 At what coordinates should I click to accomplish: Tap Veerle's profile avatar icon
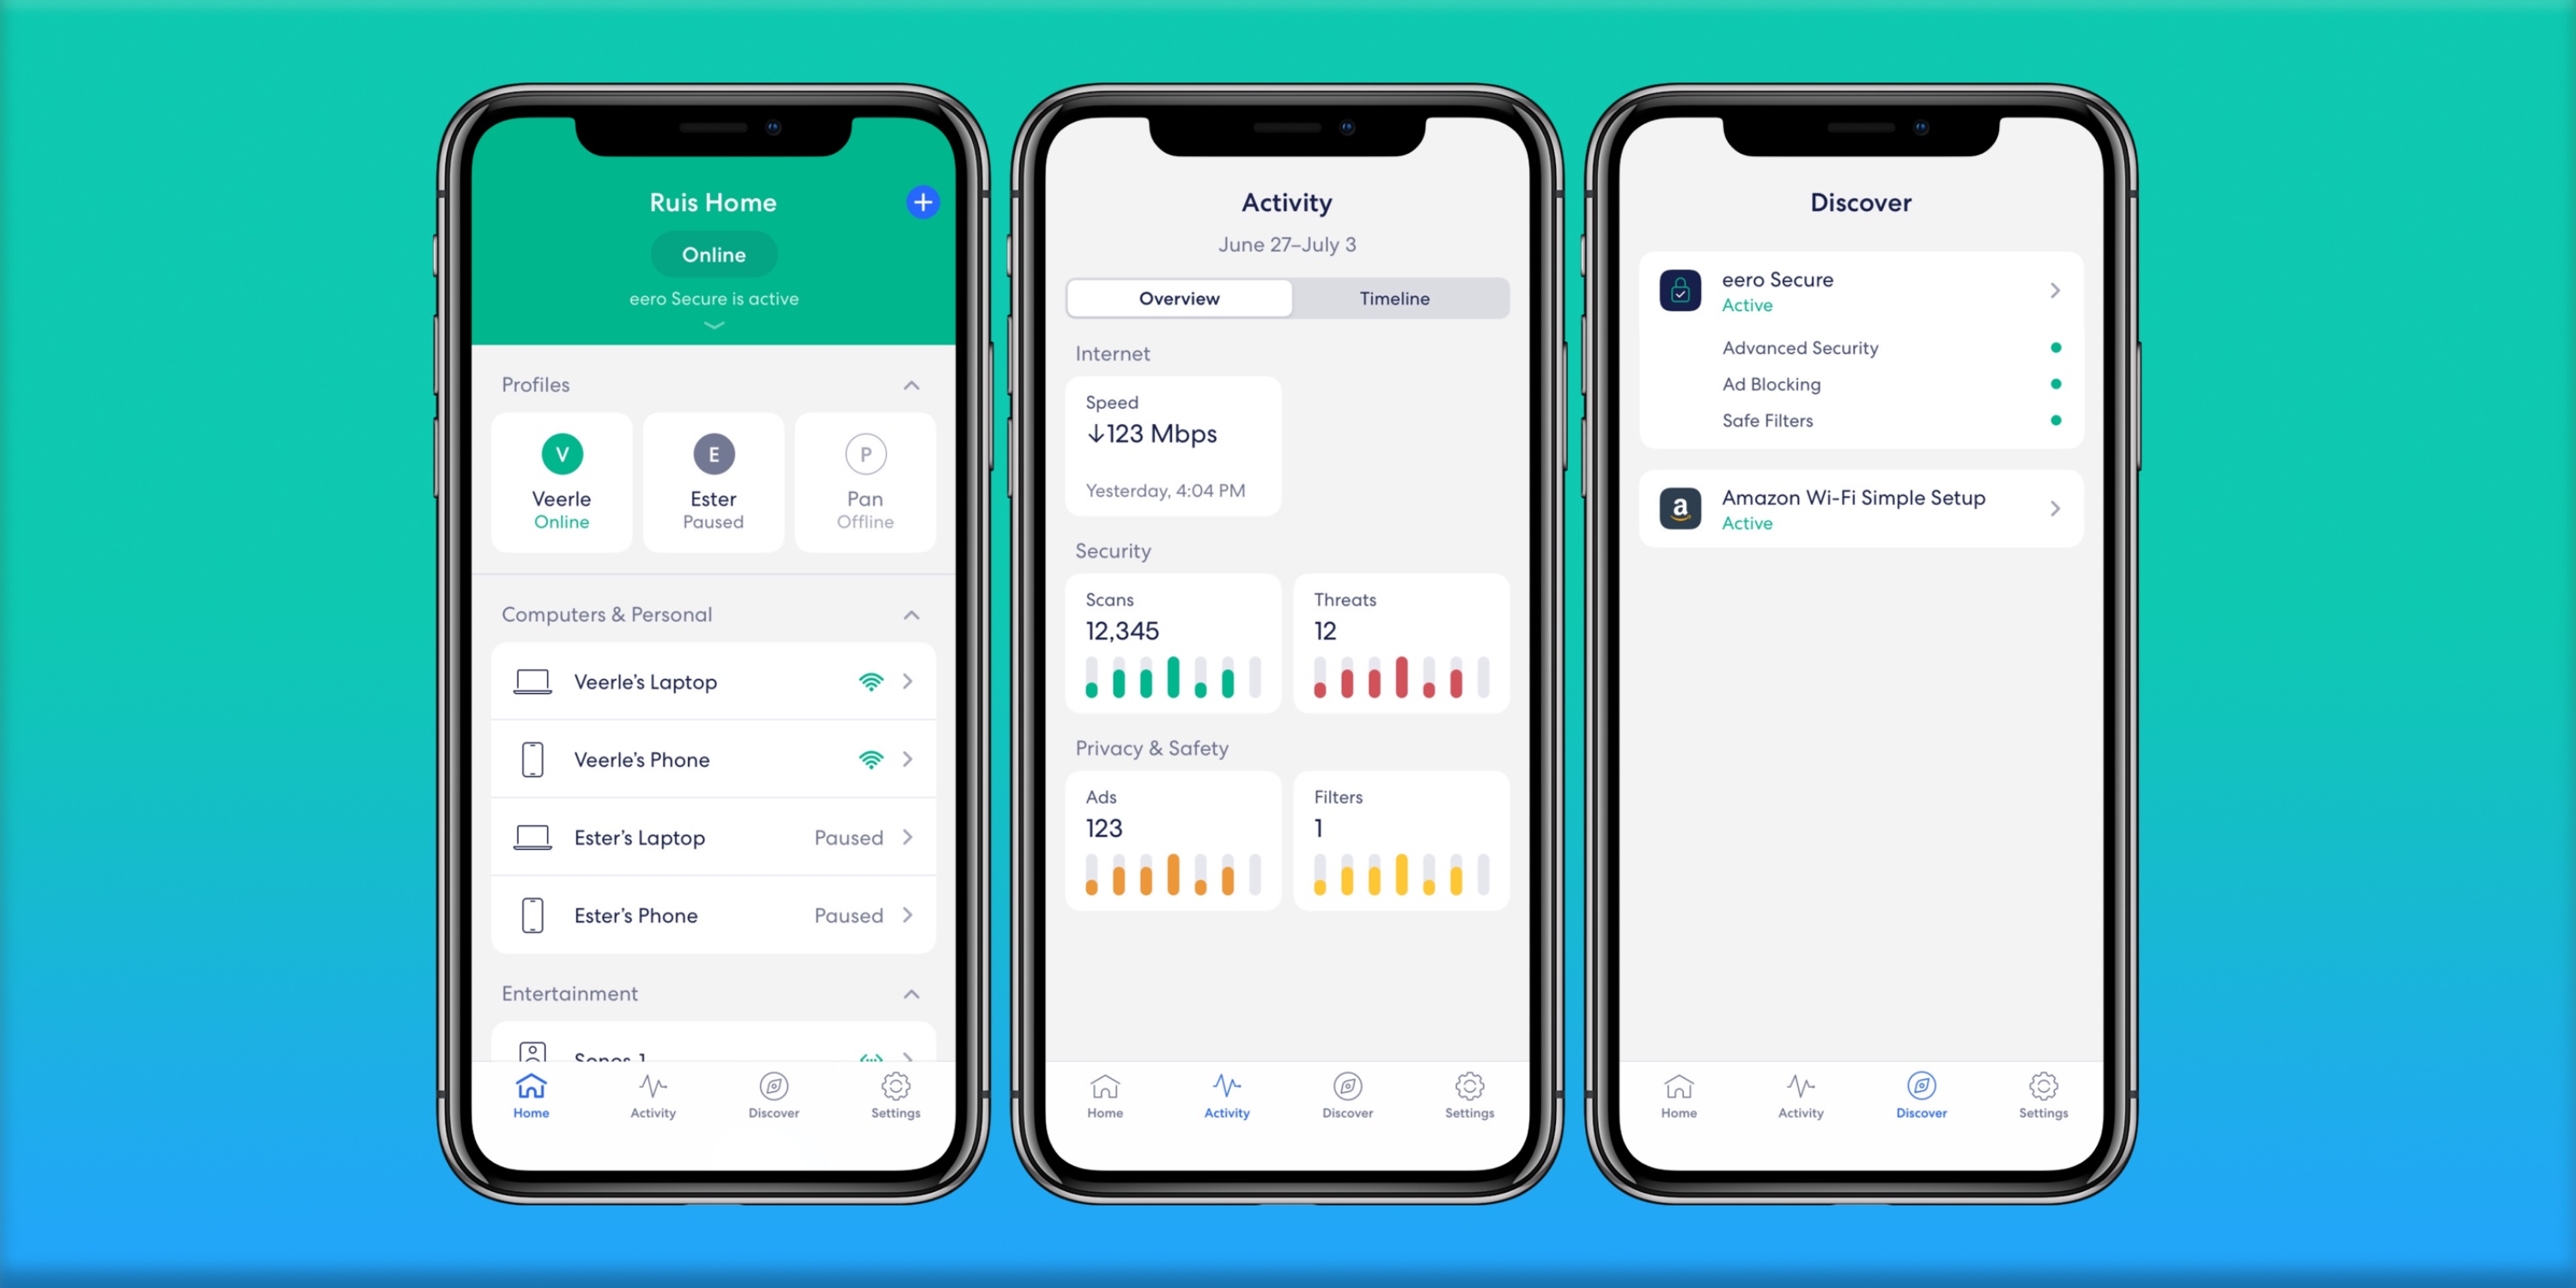562,453
